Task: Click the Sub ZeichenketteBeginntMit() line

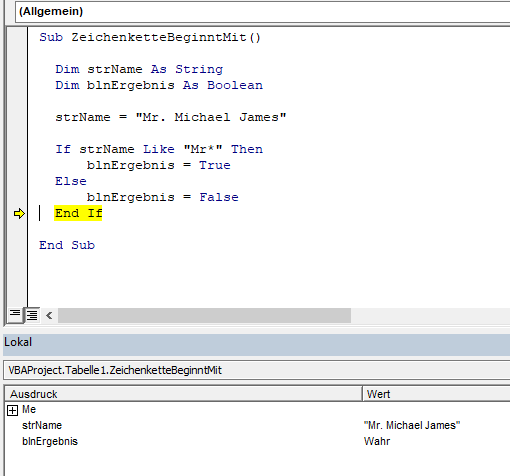Action: pos(150,37)
